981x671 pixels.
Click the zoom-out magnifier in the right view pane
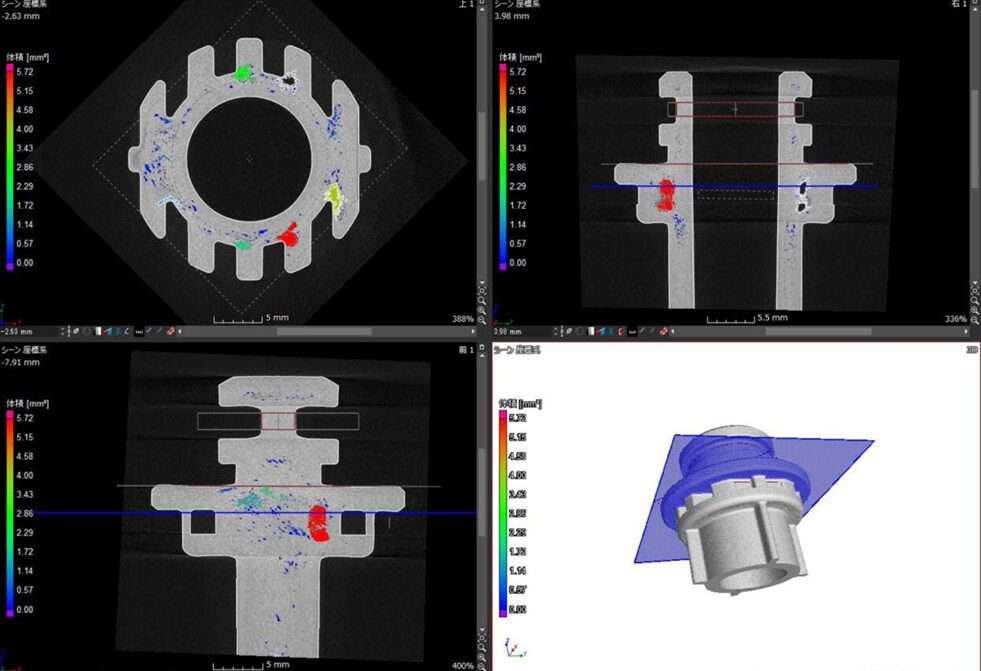click(974, 320)
